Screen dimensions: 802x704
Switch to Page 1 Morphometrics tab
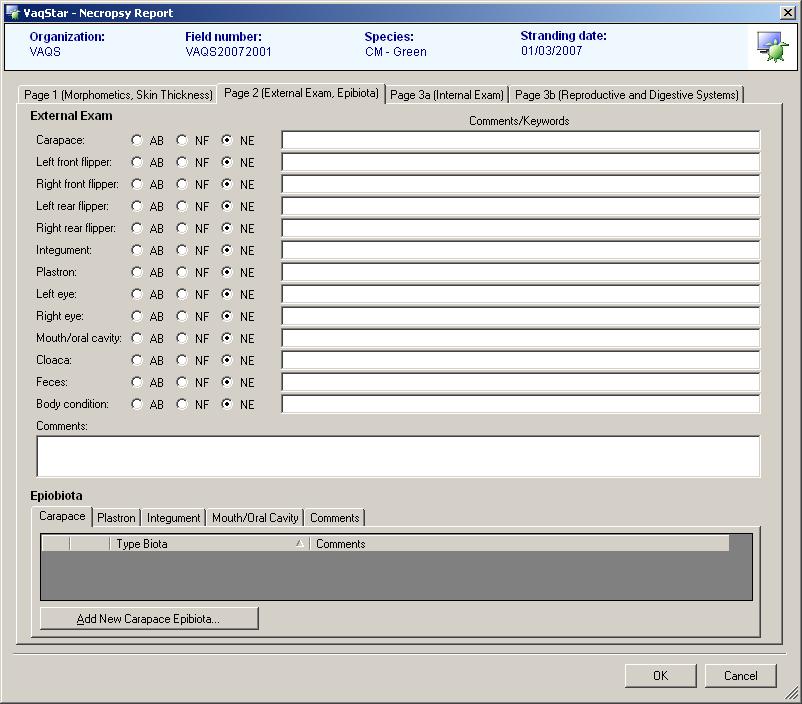(x=118, y=95)
